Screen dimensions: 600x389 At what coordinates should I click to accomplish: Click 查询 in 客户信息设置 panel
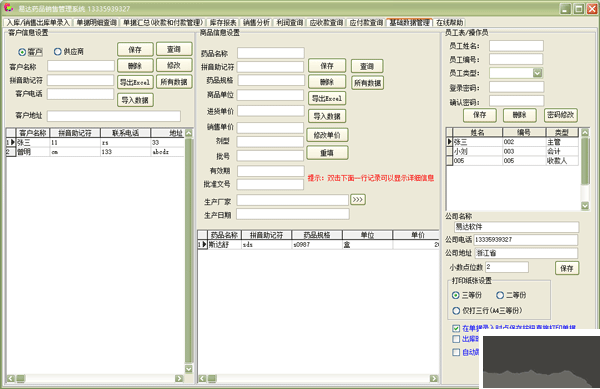coord(174,49)
